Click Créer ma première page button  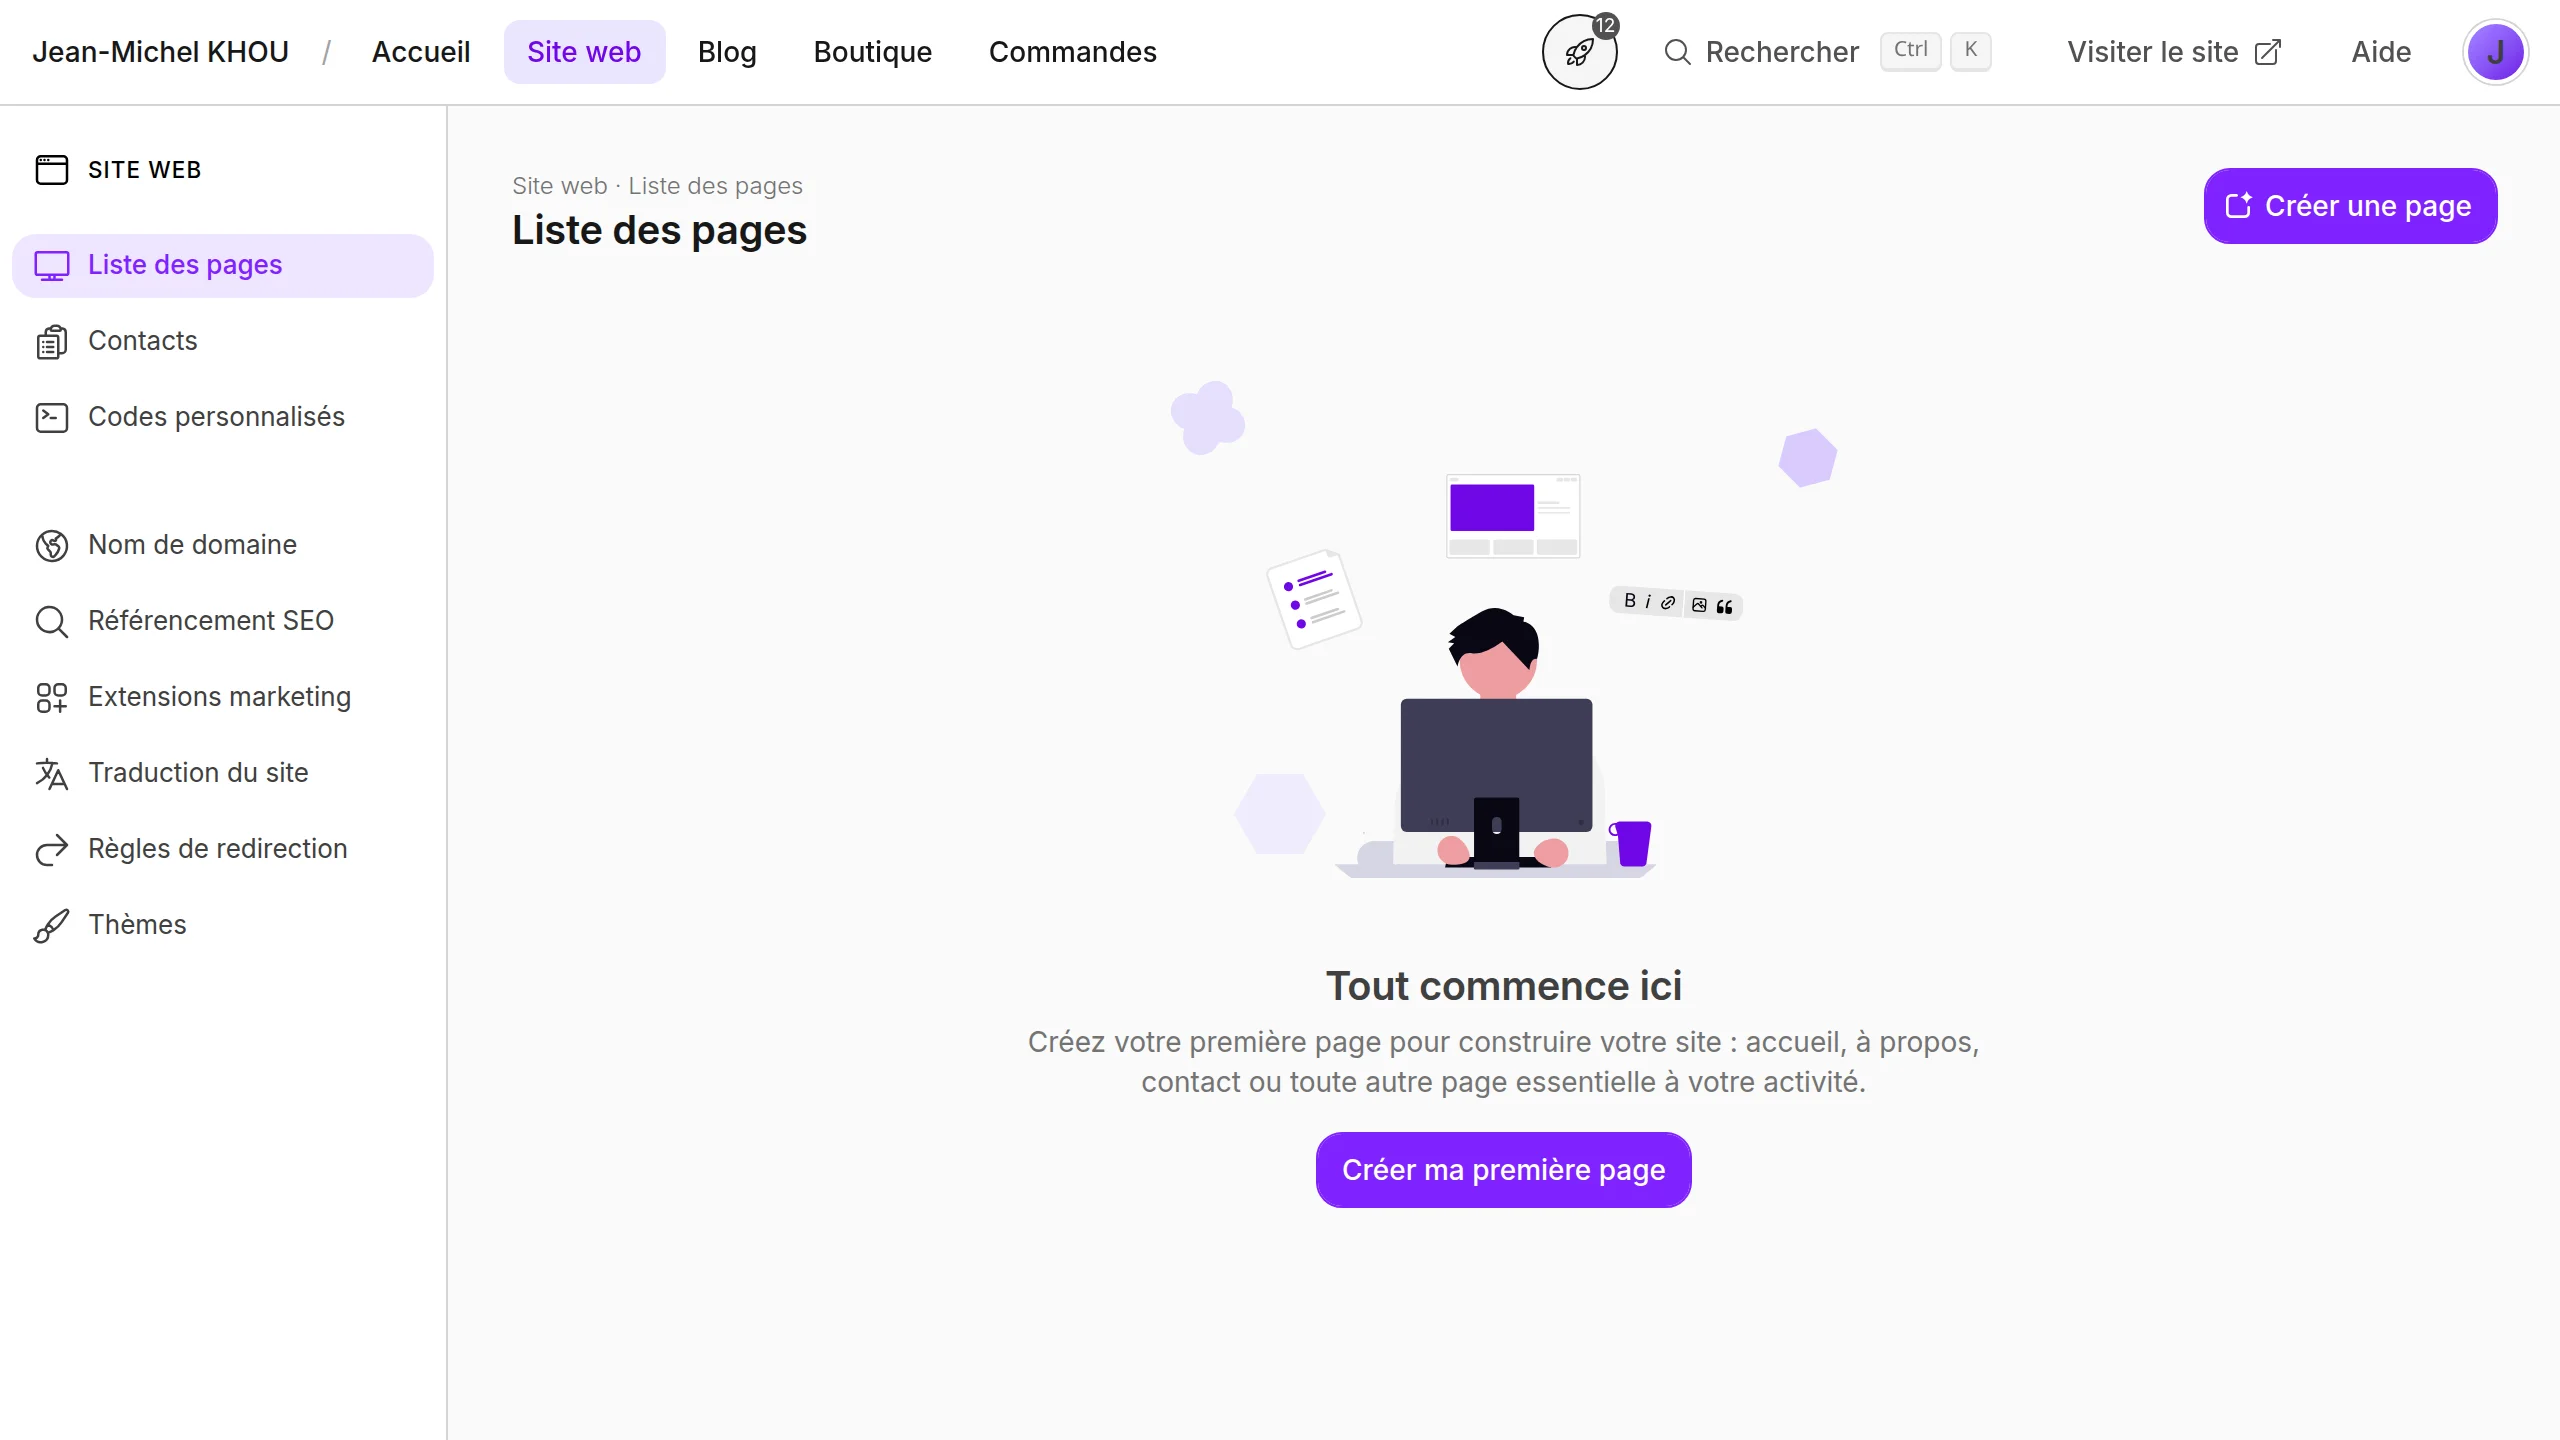[x=1503, y=1170]
